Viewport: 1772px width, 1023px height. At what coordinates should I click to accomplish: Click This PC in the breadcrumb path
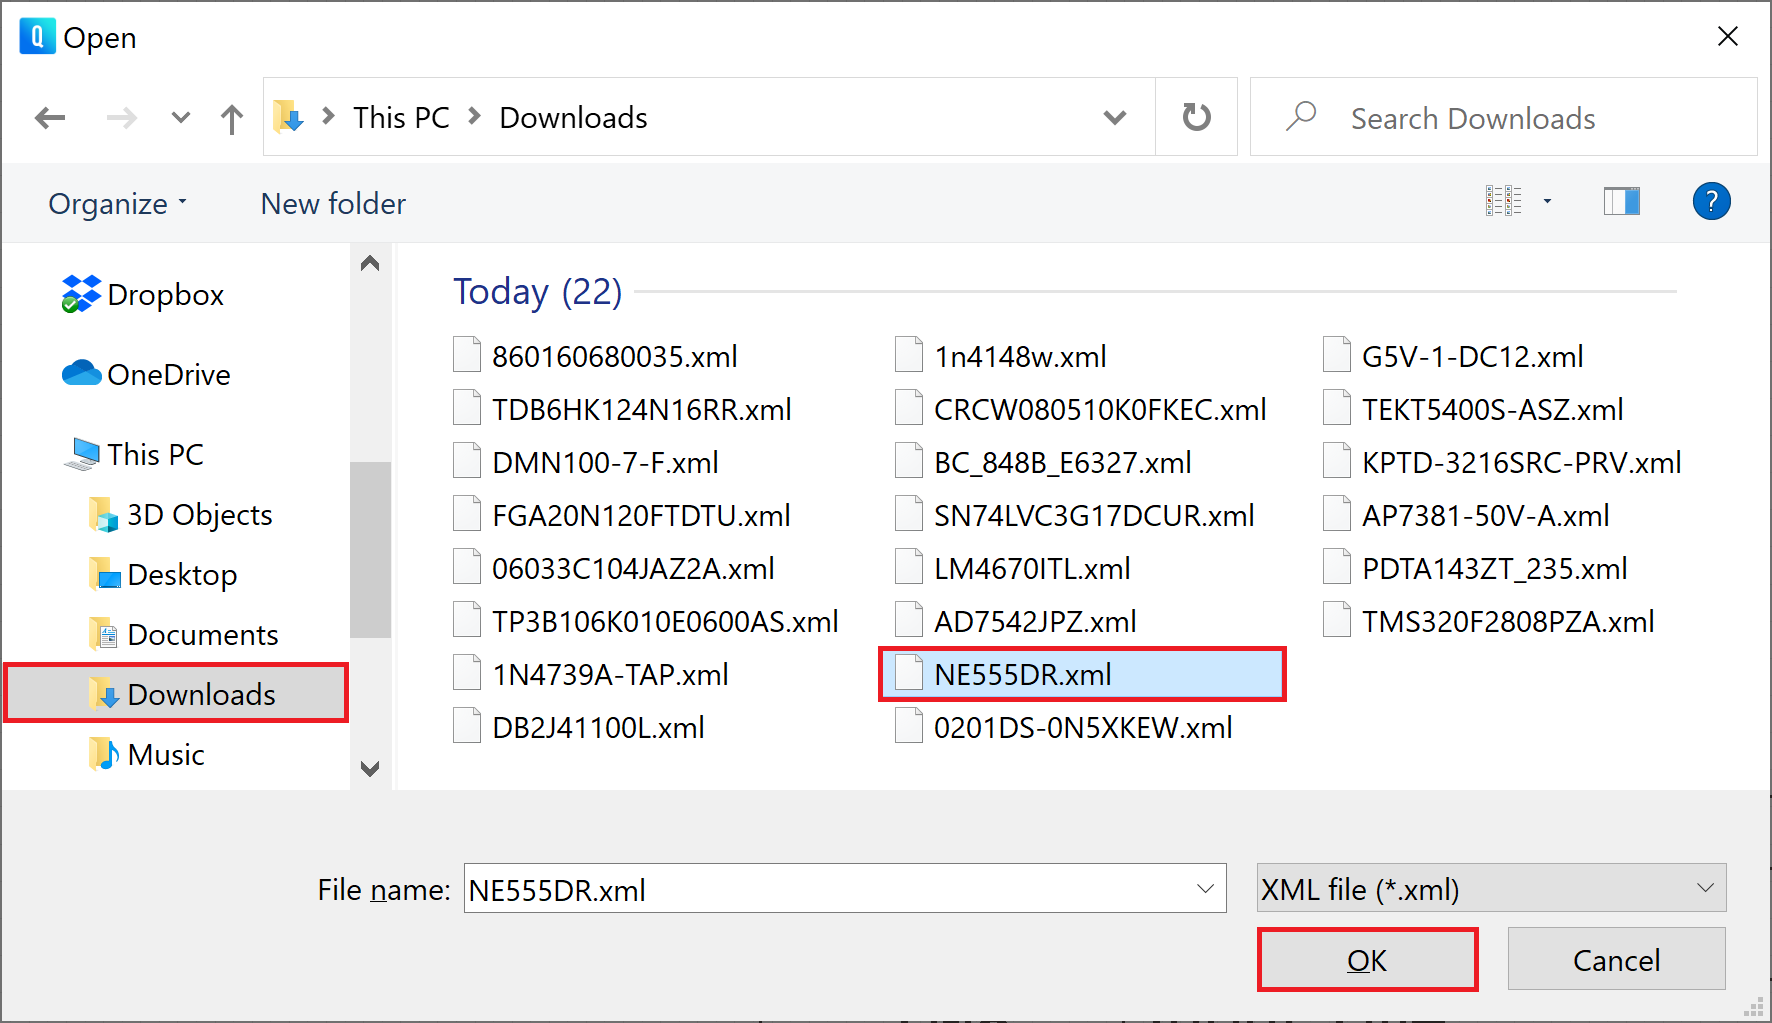pyautogui.click(x=400, y=117)
